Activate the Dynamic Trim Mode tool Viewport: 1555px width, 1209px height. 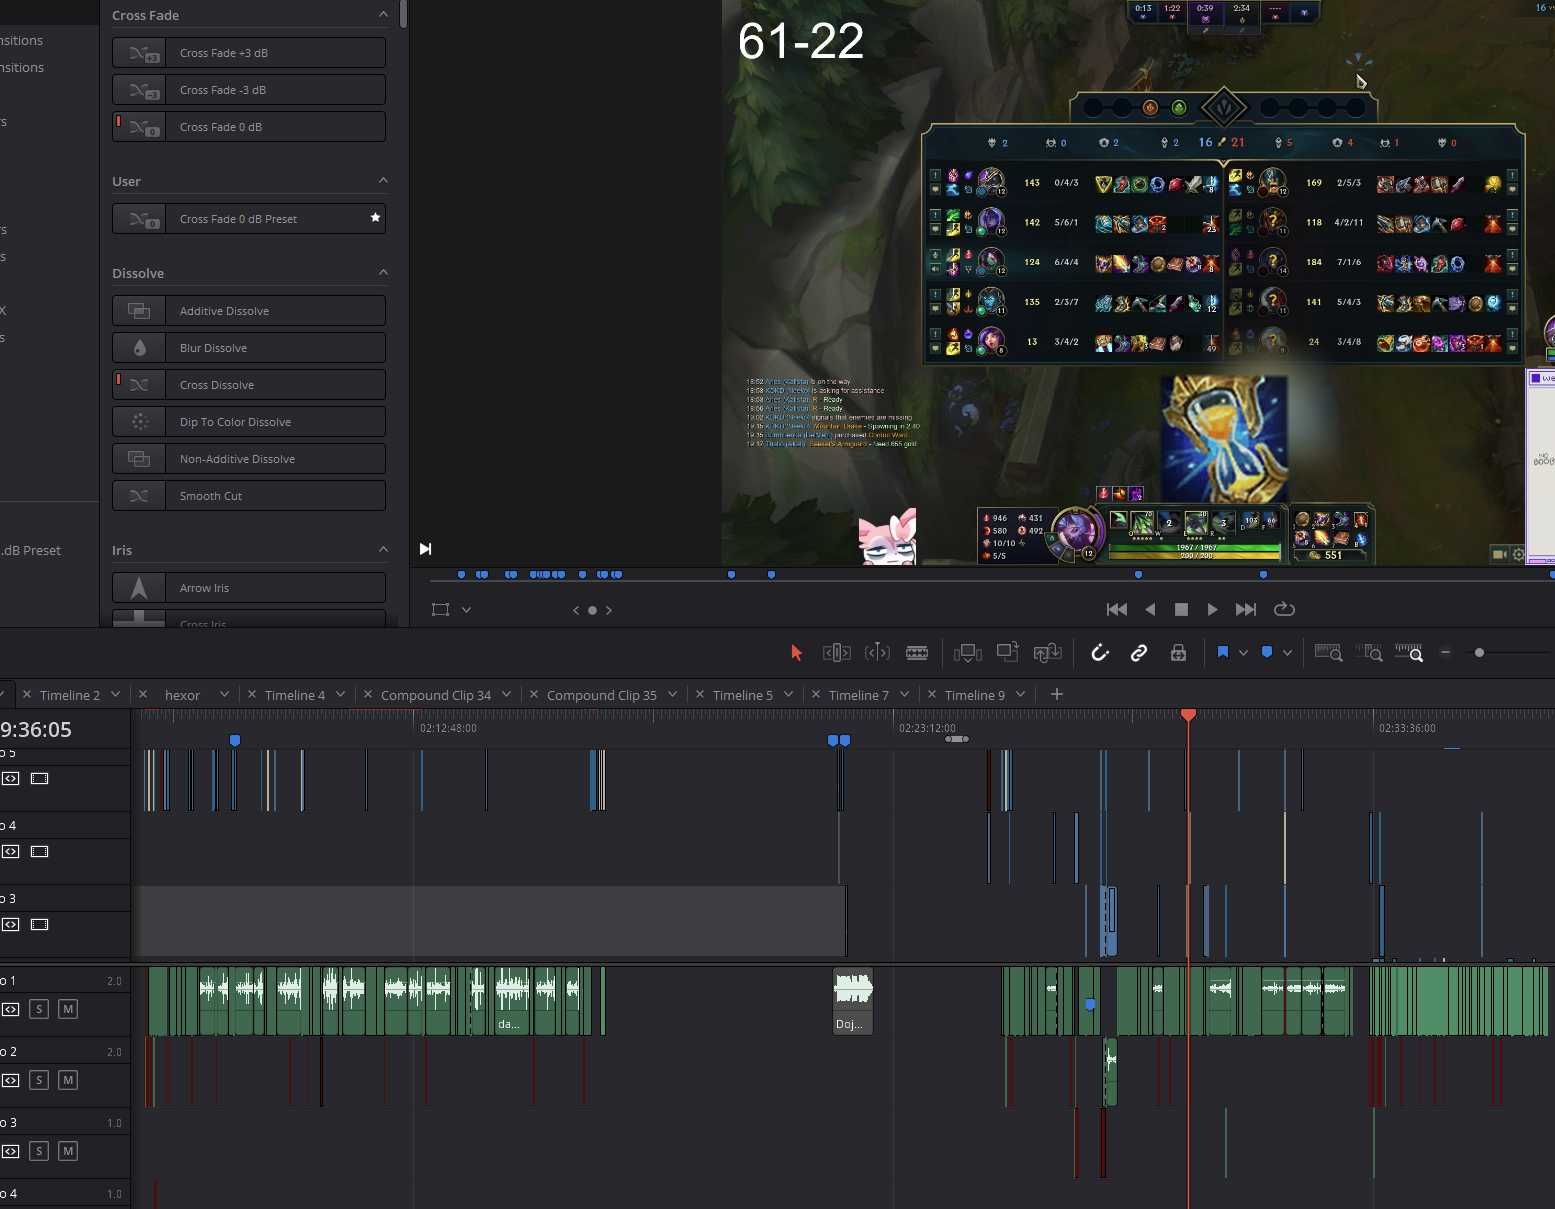coord(877,653)
